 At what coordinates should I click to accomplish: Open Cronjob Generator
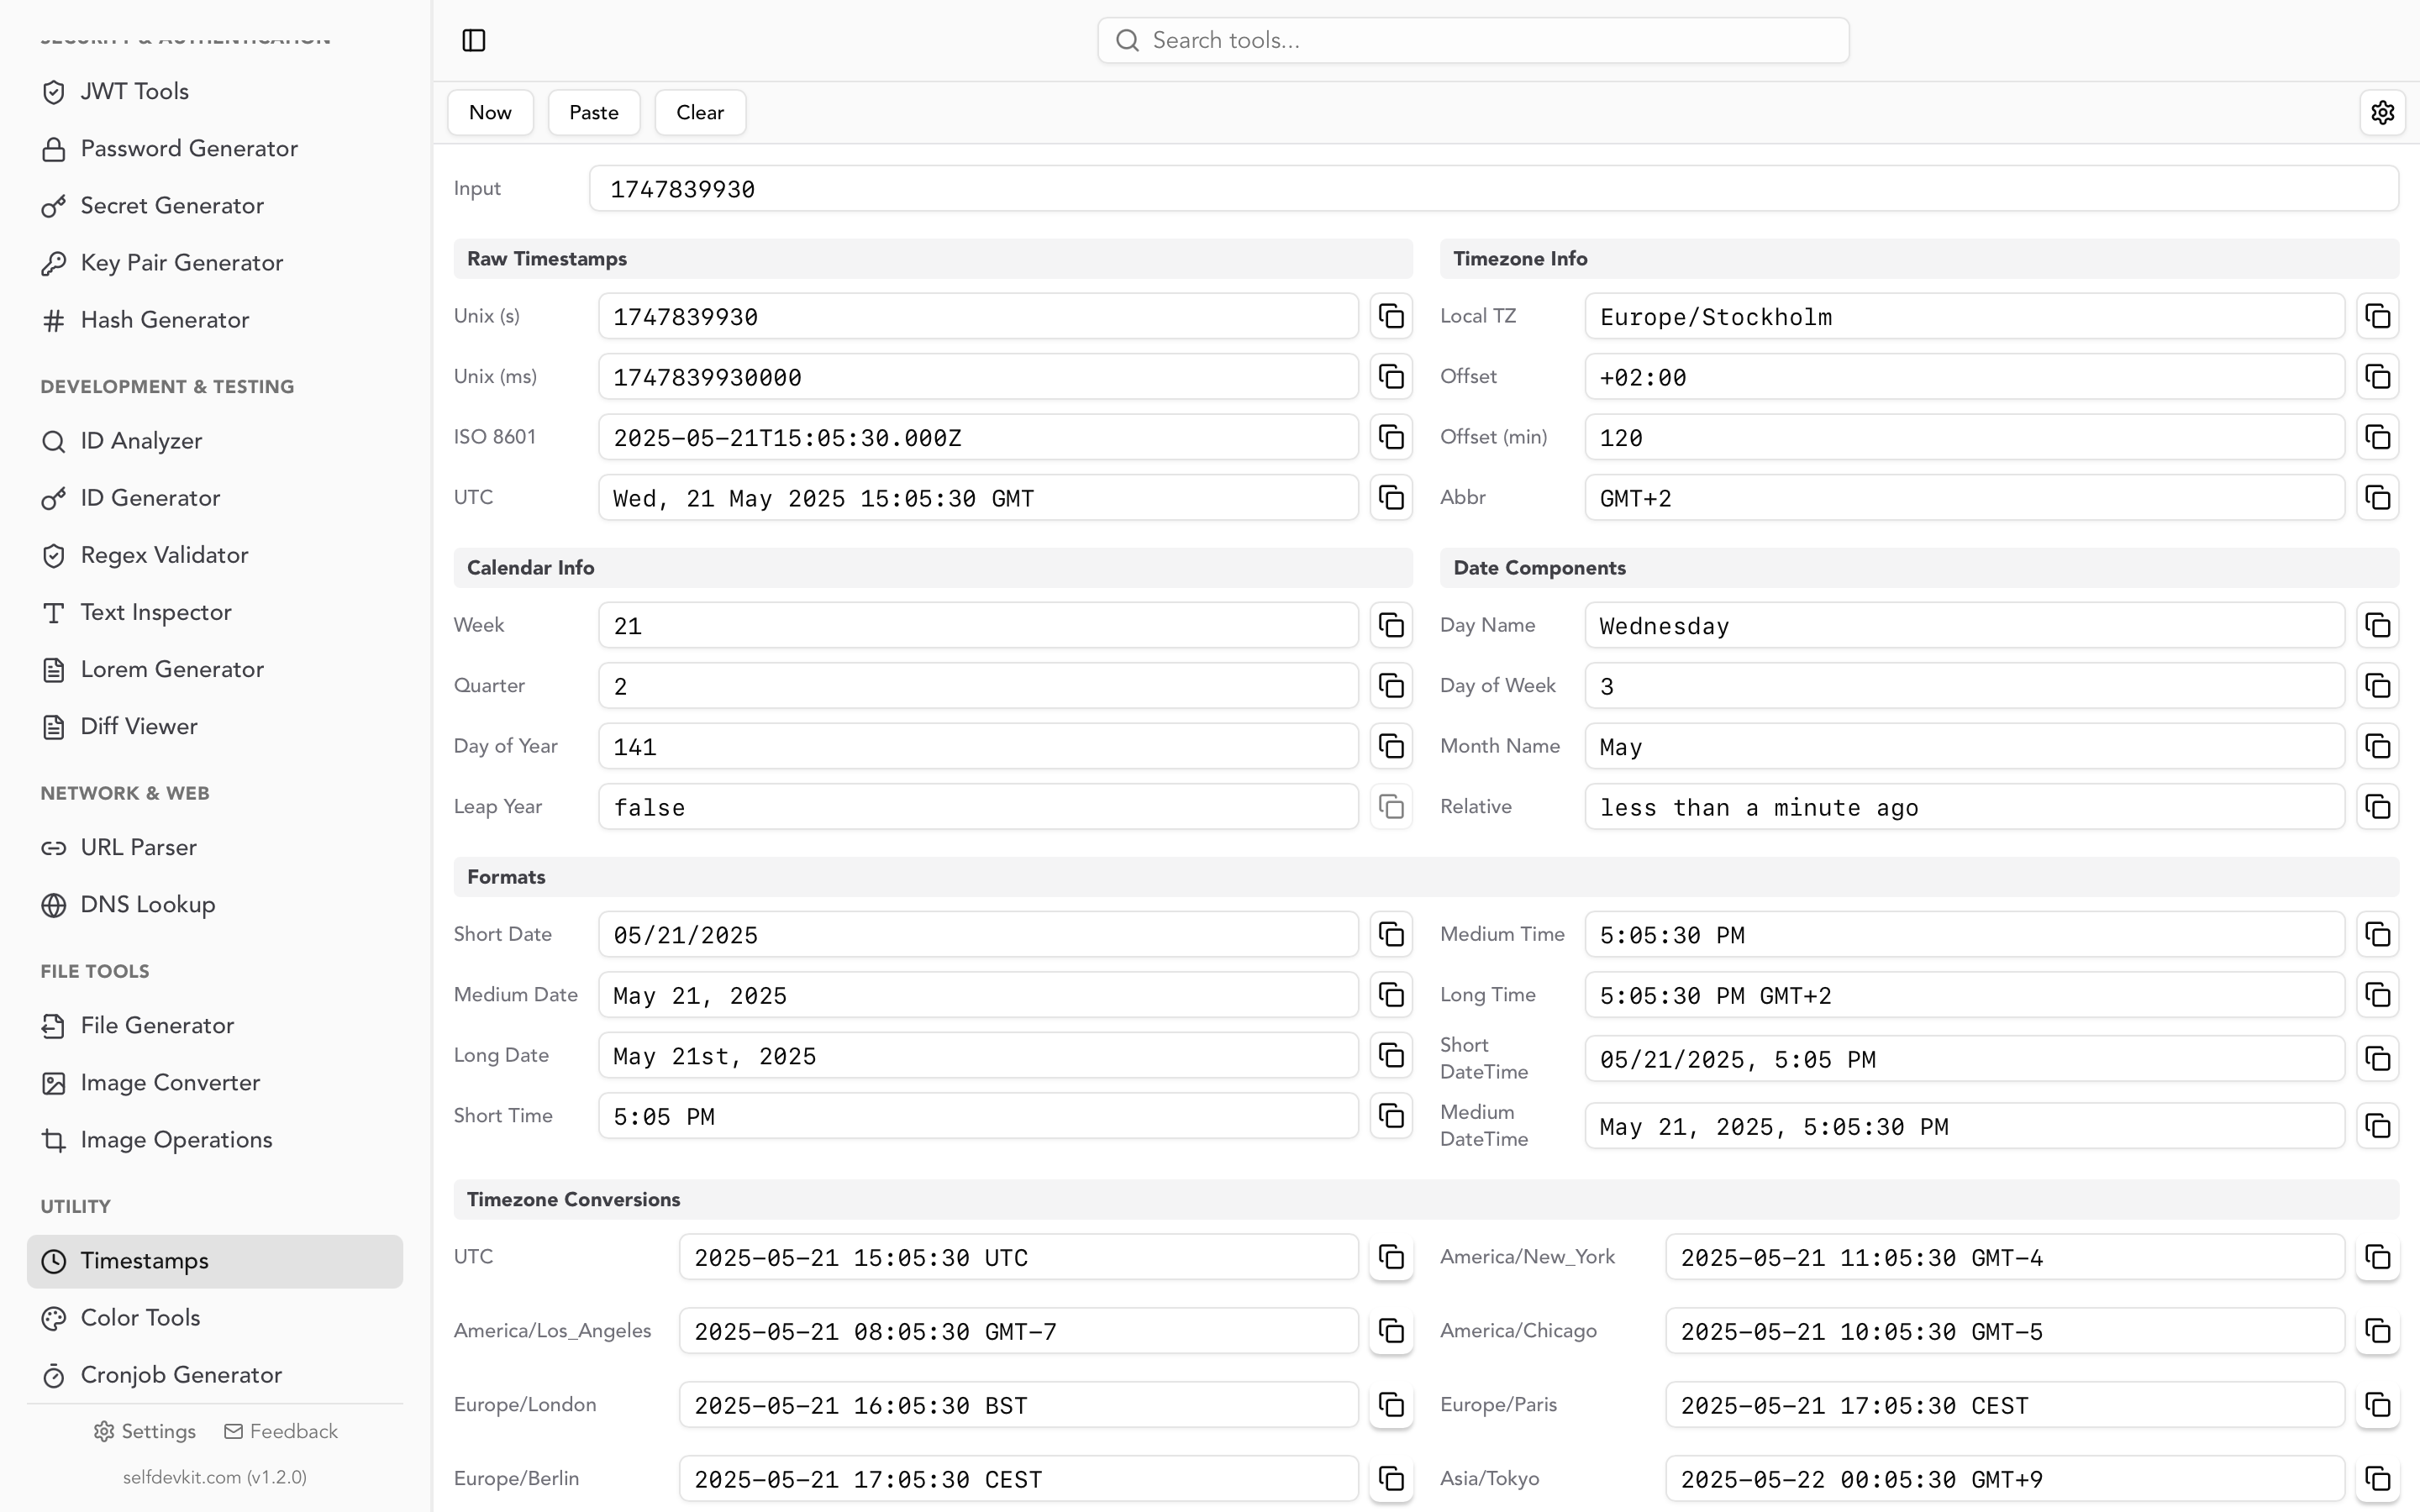(215, 1375)
